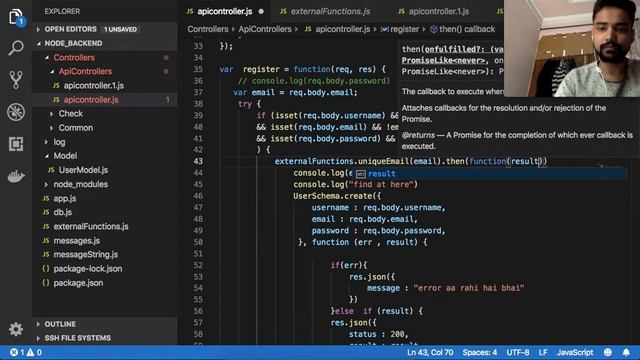The width and height of the screenshot is (640, 360).
Task: Click the warnings count in status bar
Action: (34, 352)
